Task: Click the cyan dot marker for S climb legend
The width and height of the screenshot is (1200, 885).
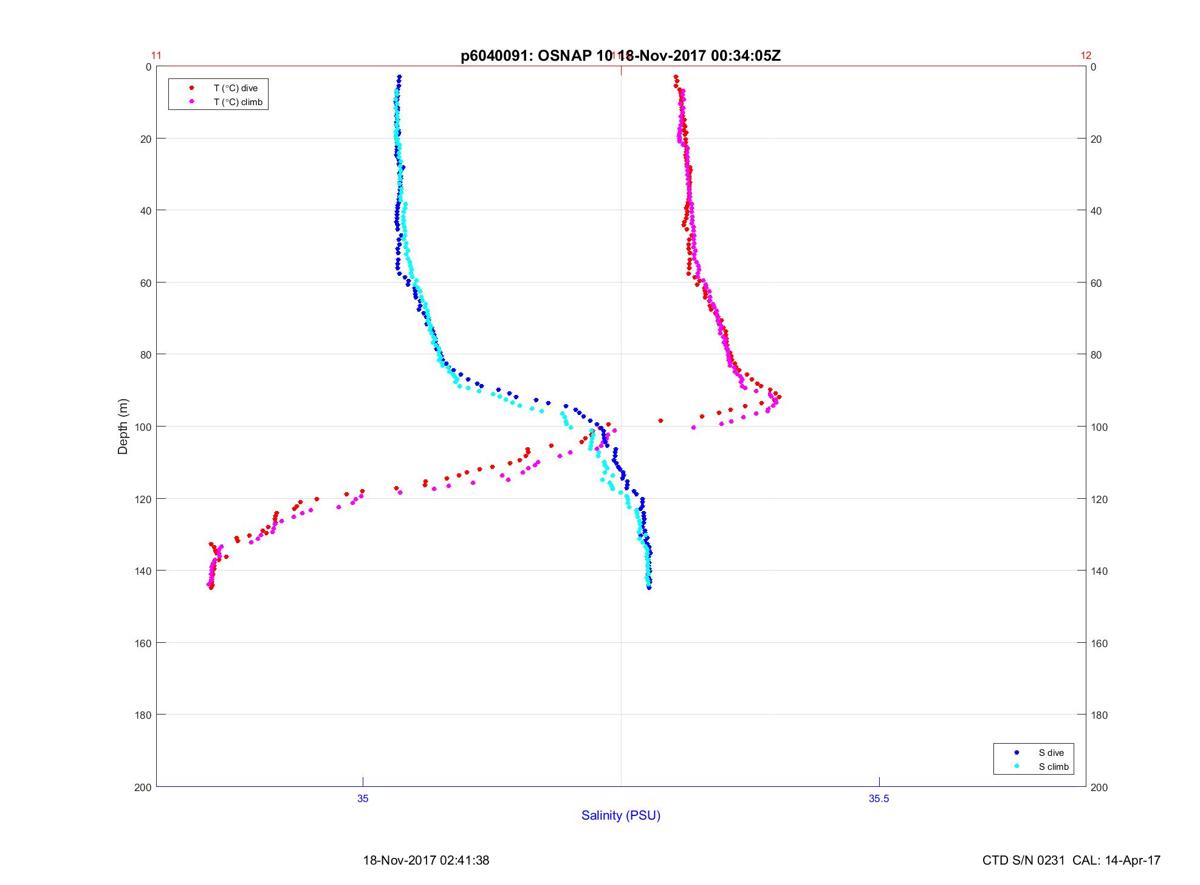Action: click(1016, 766)
